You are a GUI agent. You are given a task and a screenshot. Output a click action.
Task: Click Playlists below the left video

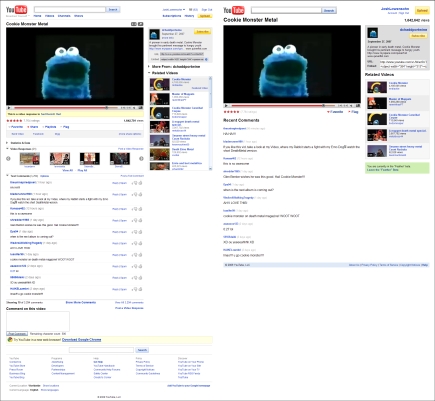click(50, 127)
